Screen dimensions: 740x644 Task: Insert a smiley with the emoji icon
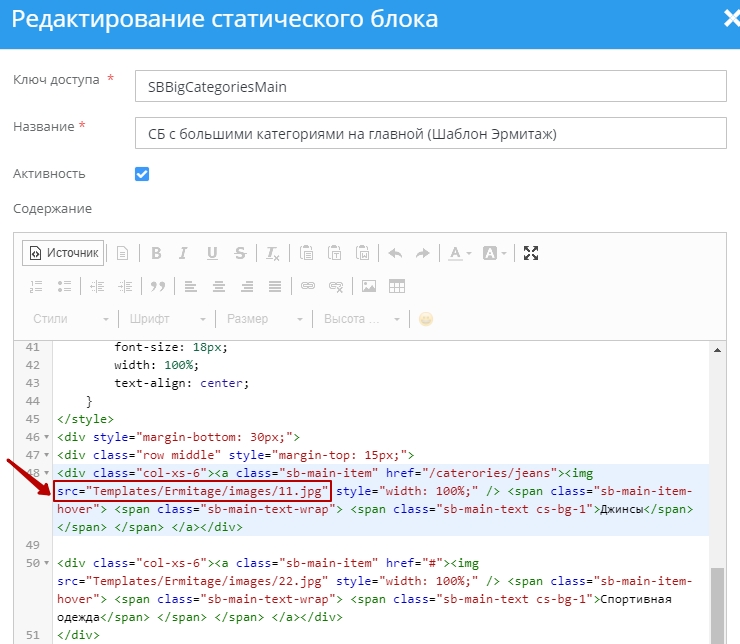[x=427, y=319]
